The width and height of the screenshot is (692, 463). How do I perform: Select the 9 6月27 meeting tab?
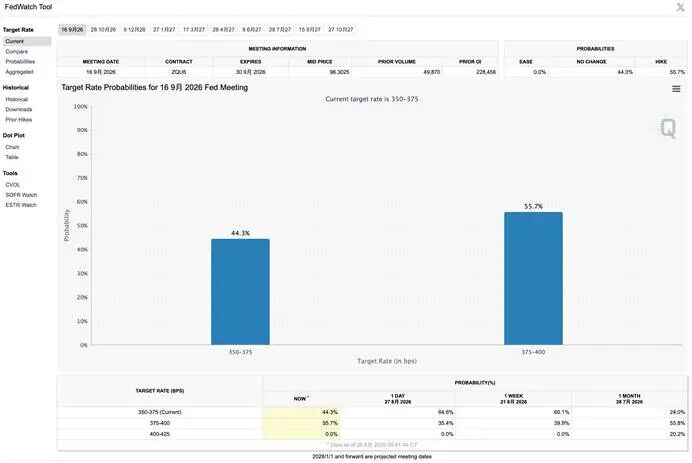(x=252, y=30)
